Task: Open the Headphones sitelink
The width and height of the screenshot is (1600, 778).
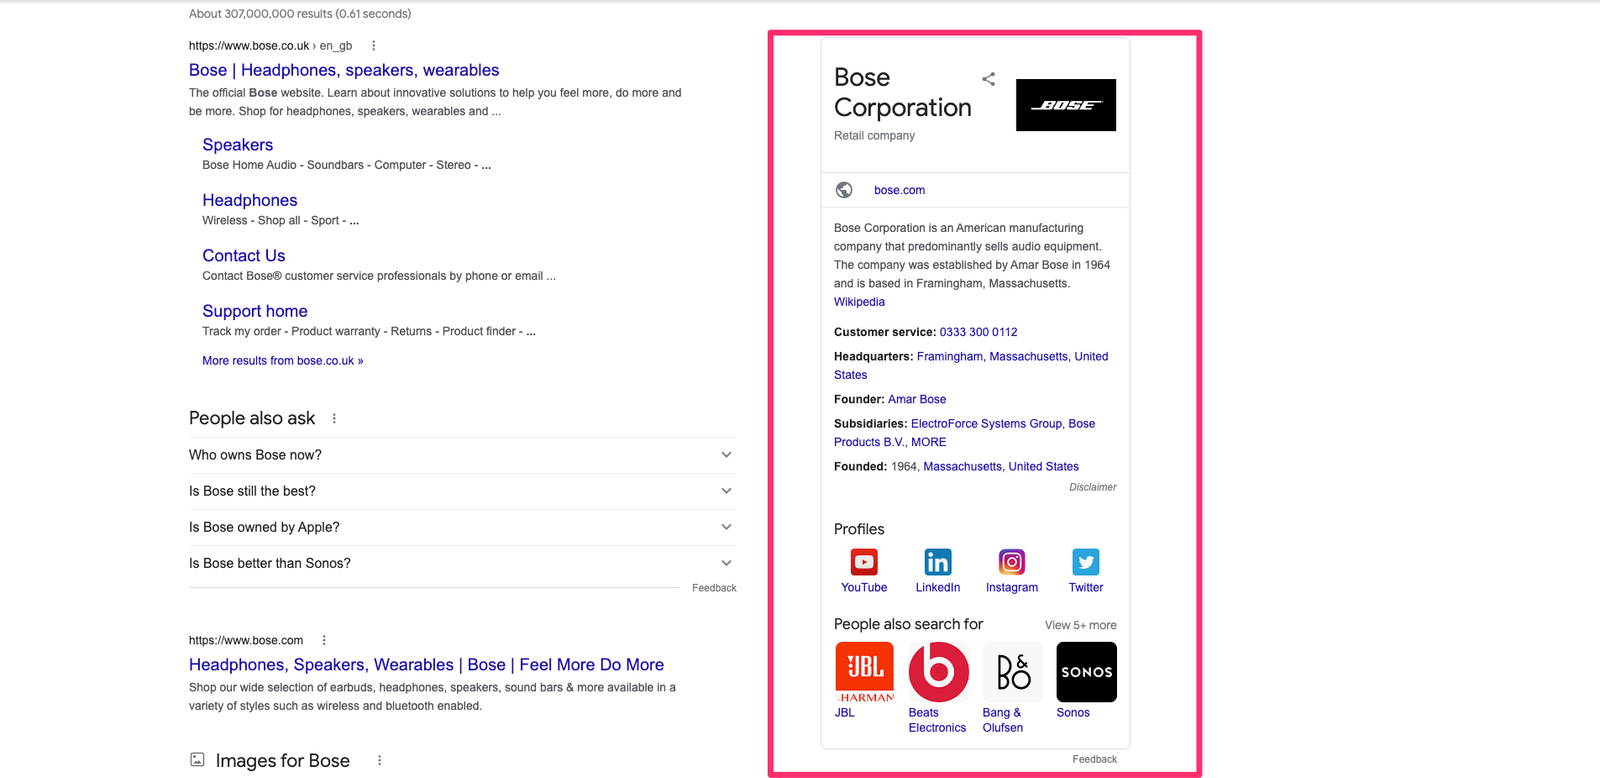Action: [250, 200]
